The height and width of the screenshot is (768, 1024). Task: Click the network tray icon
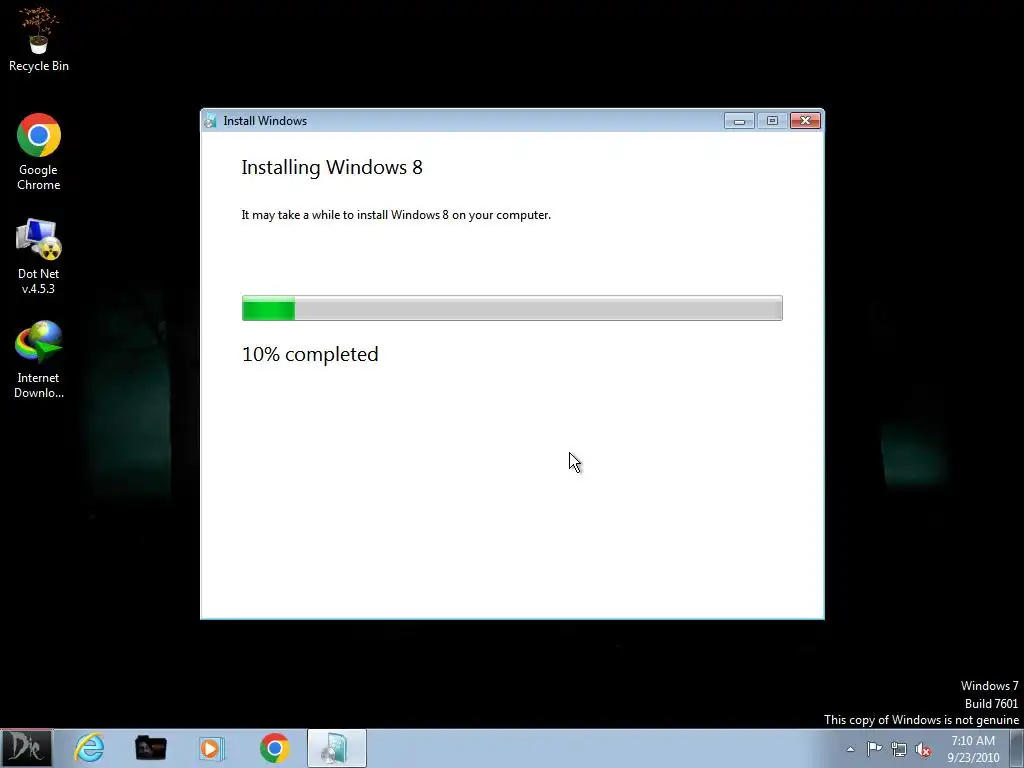click(x=899, y=749)
